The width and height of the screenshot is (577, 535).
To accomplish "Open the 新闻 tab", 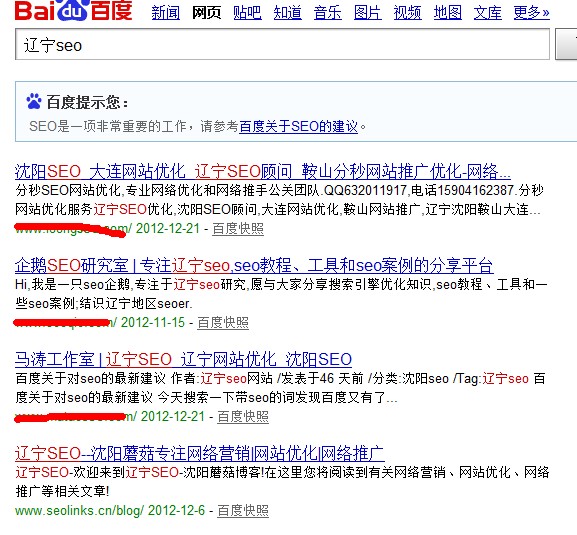I will (166, 13).
